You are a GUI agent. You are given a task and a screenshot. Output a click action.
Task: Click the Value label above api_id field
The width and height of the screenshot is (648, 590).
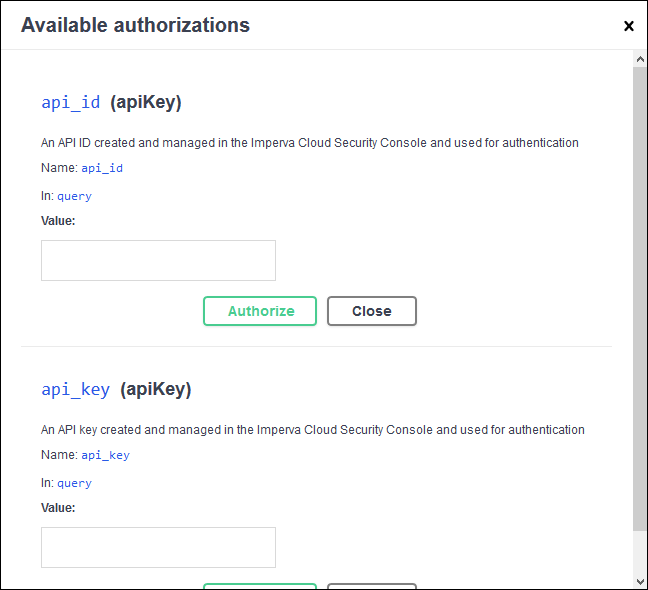click(58, 221)
